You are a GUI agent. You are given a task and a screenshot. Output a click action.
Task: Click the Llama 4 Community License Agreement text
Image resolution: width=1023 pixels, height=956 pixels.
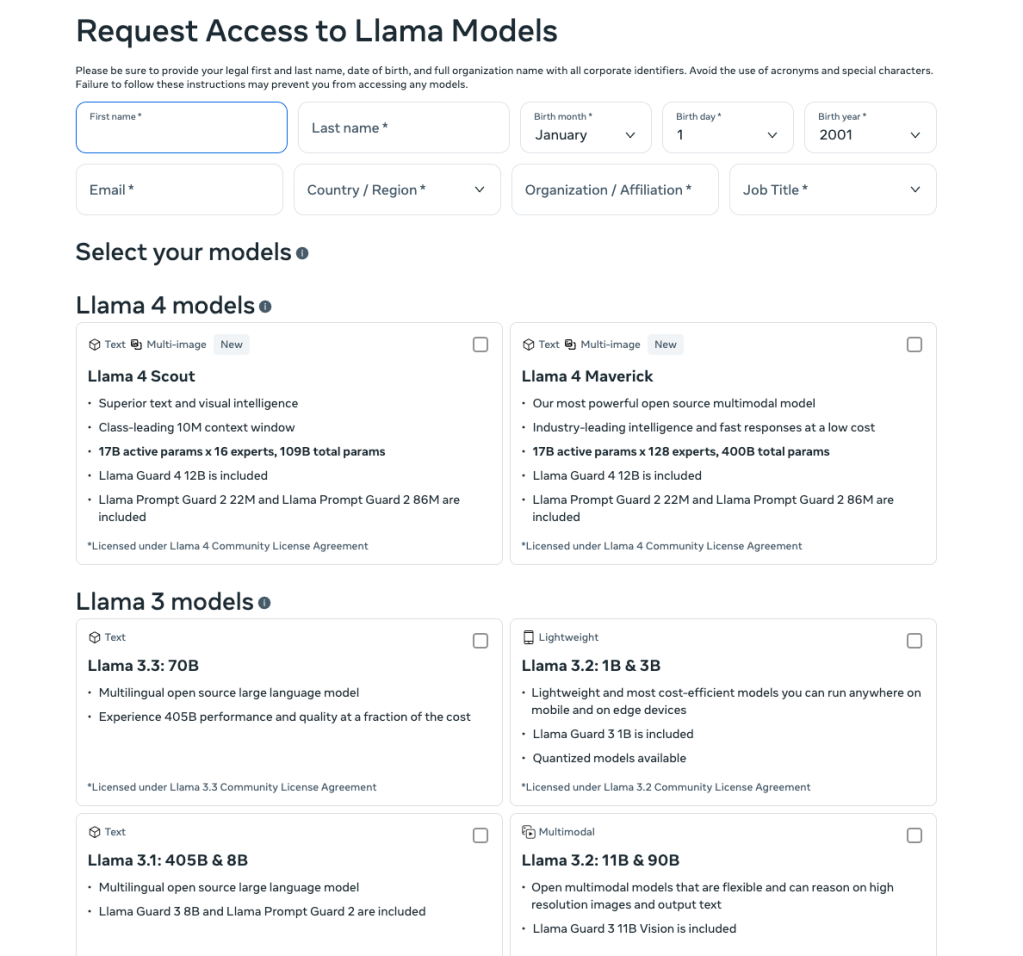coord(228,546)
